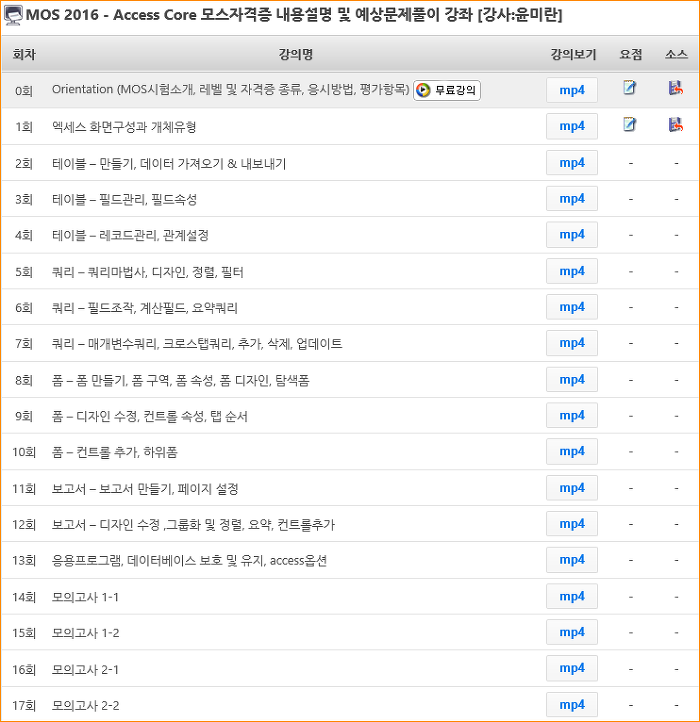This screenshot has width=700, height=722.
Task: Click the 회차 column header
Action: (24, 54)
